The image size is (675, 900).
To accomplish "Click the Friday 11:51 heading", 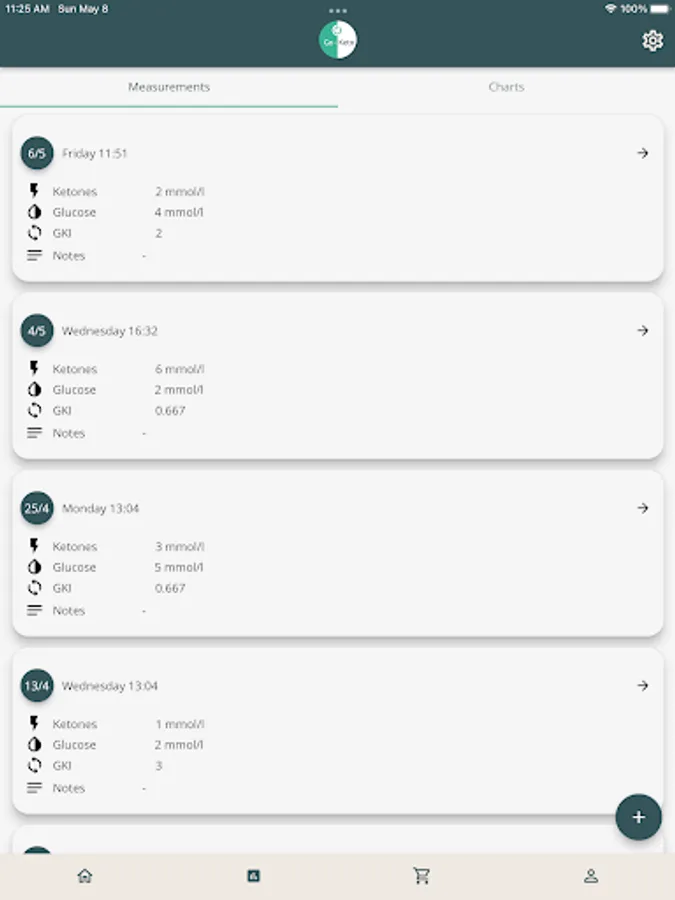I will pyautogui.click(x=95, y=154).
